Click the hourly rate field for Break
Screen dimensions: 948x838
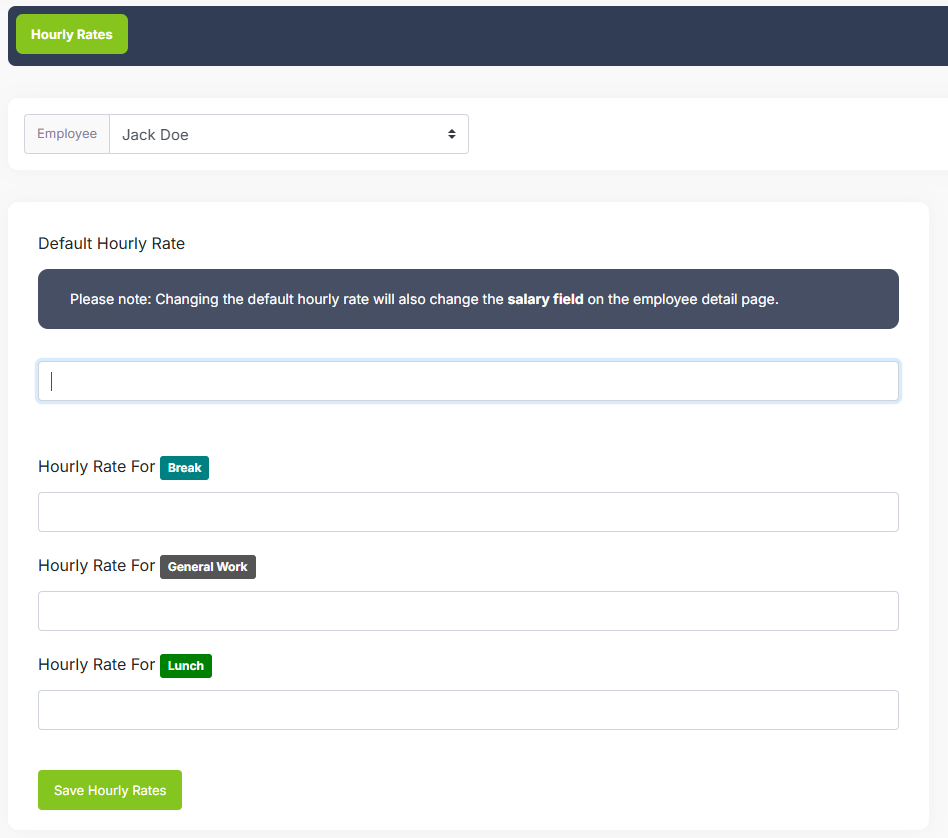[x=468, y=511]
